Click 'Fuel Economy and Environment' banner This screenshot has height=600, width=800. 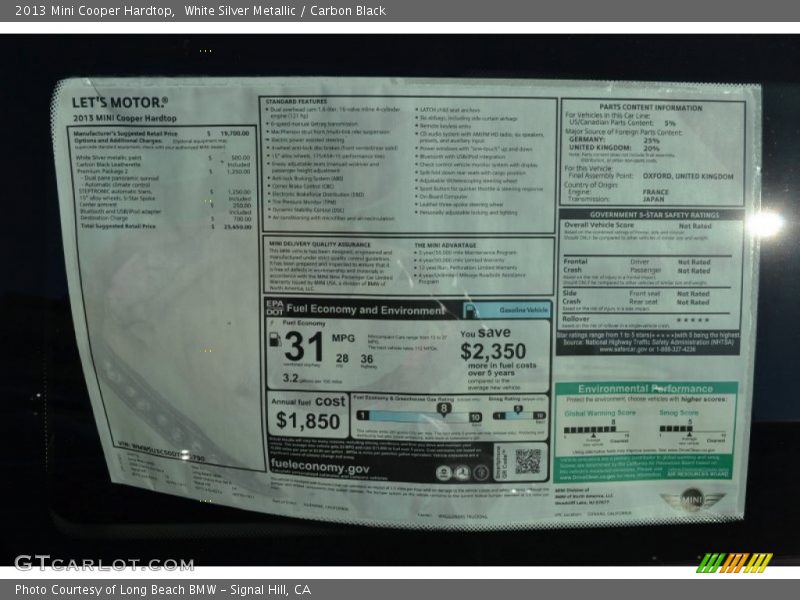(365, 310)
